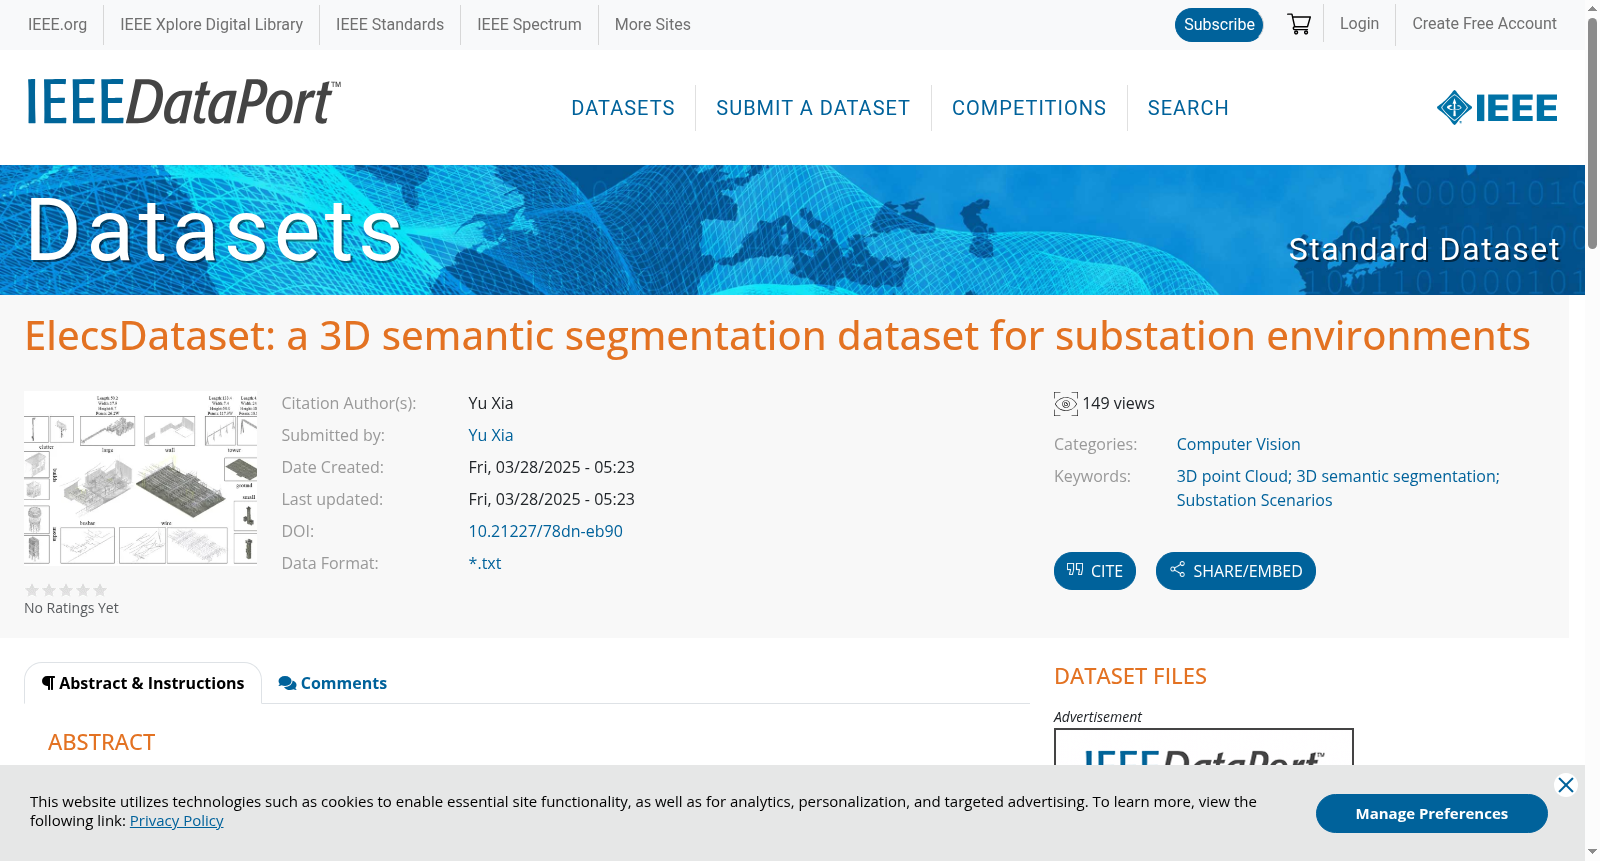The width and height of the screenshot is (1600, 861).
Task: Open the Search menu item
Action: click(x=1188, y=108)
